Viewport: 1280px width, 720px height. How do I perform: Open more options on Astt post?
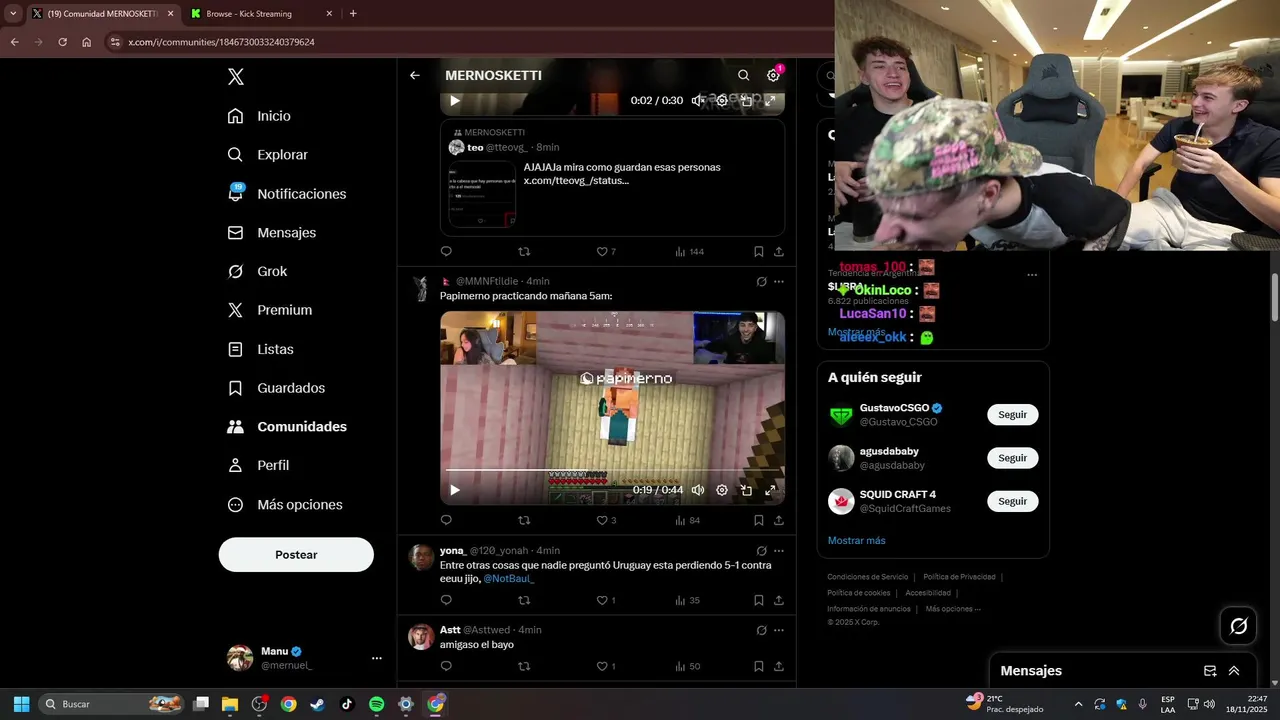(x=779, y=630)
